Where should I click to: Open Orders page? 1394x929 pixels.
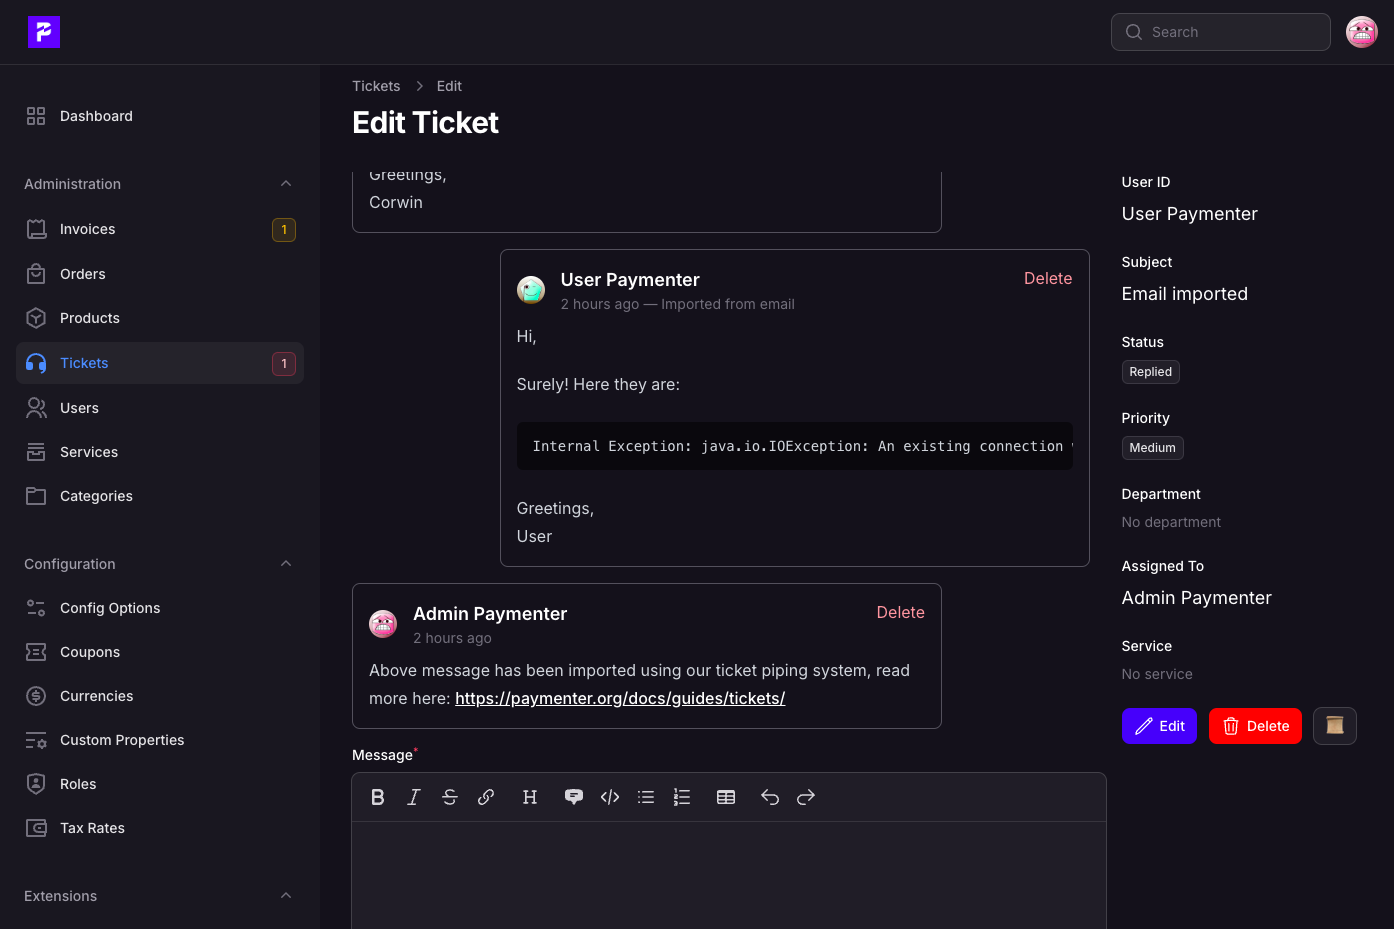tap(160, 274)
